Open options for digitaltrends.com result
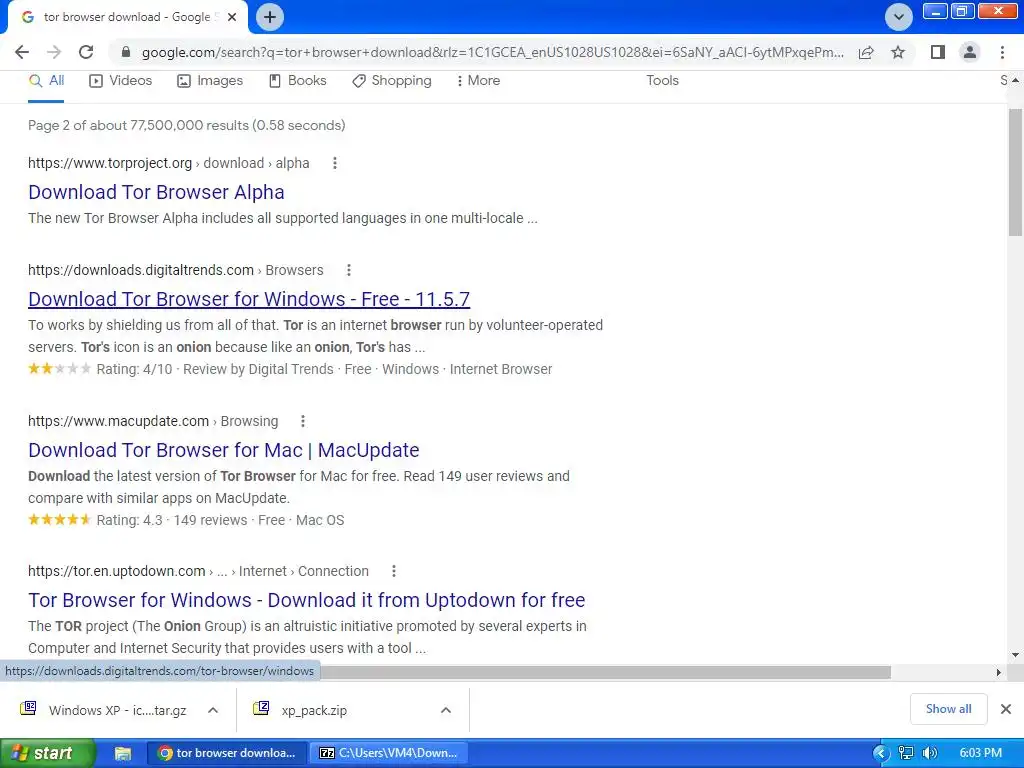Screen dimensions: 1024x768 pyautogui.click(x=349, y=270)
